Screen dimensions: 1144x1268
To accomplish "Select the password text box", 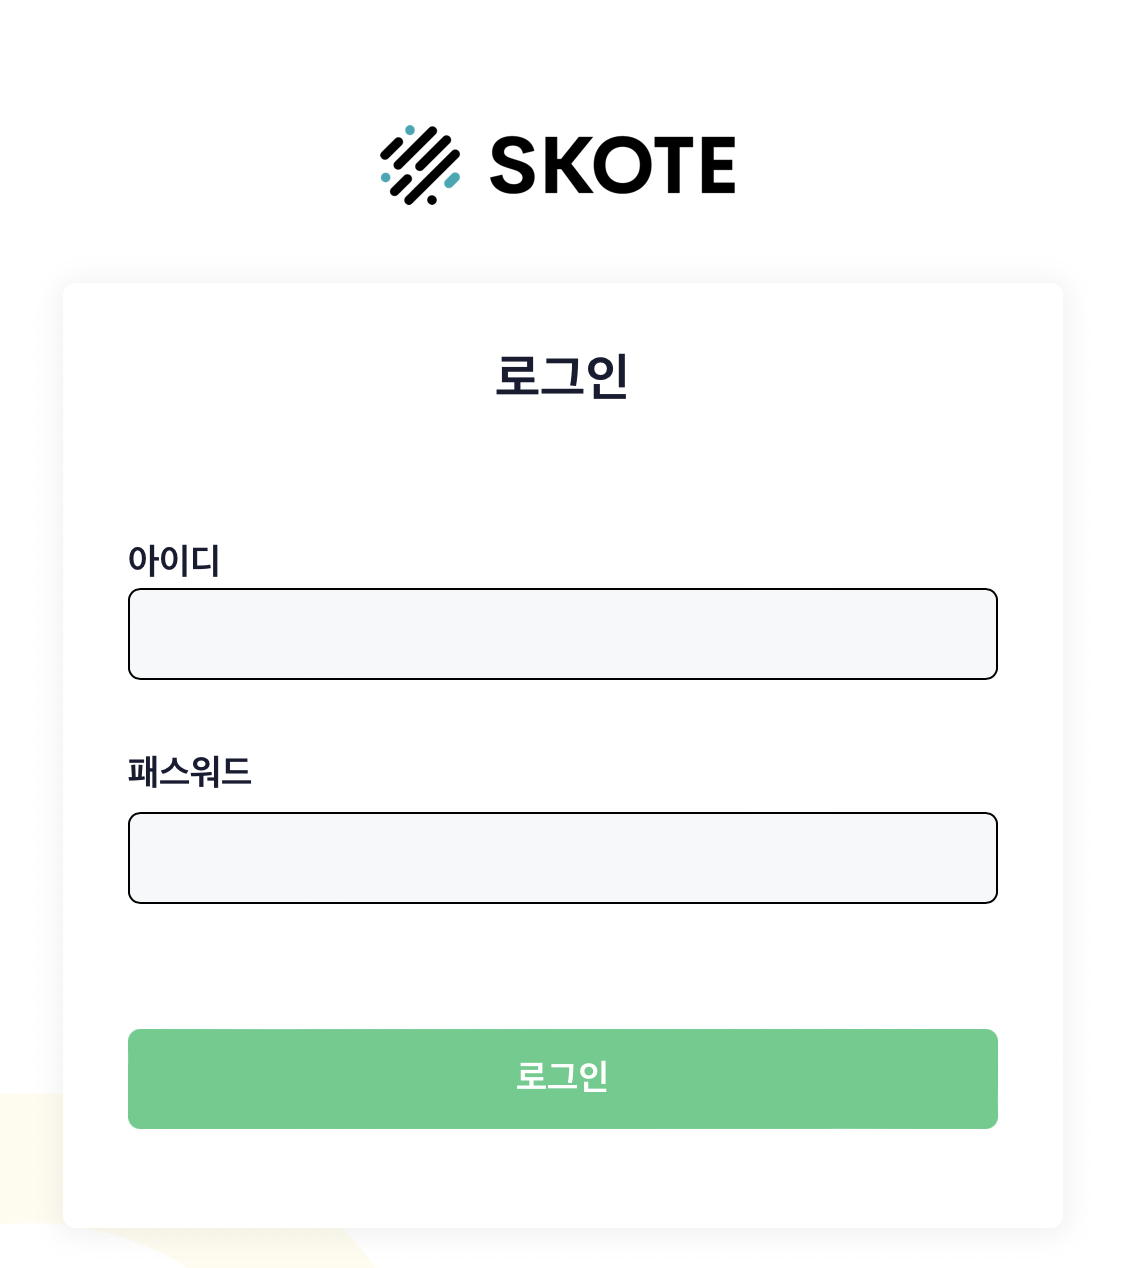I will (562, 858).
